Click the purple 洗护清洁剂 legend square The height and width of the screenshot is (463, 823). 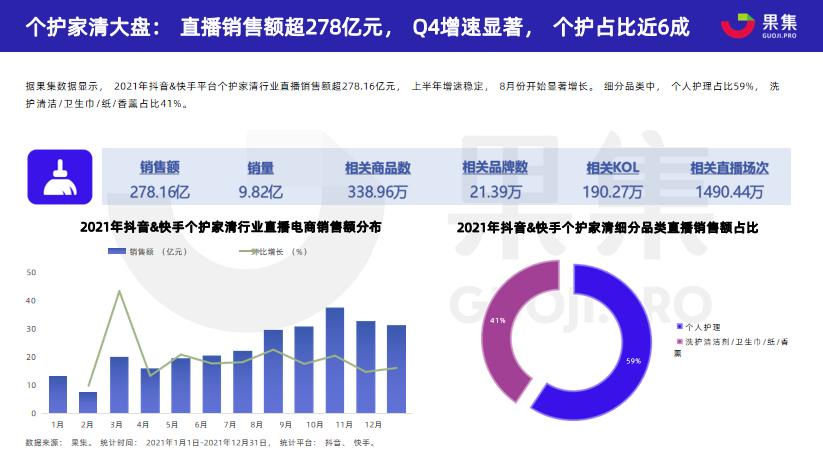pos(680,341)
